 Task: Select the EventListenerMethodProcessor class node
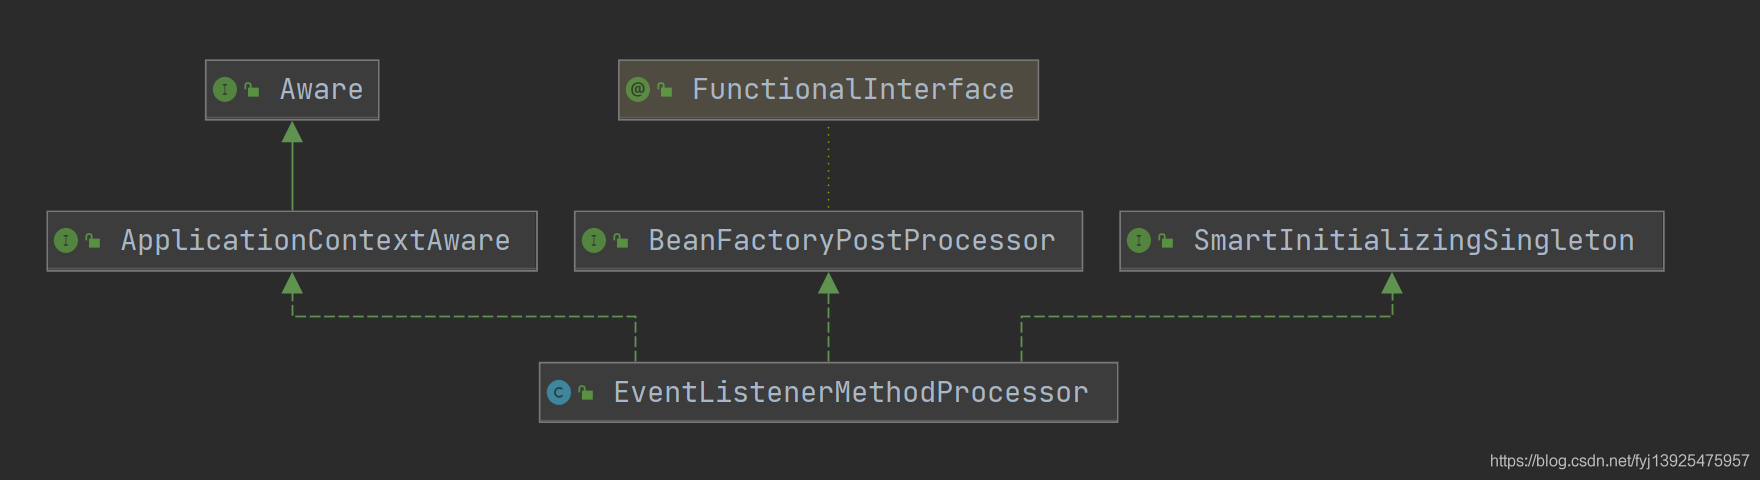click(829, 393)
